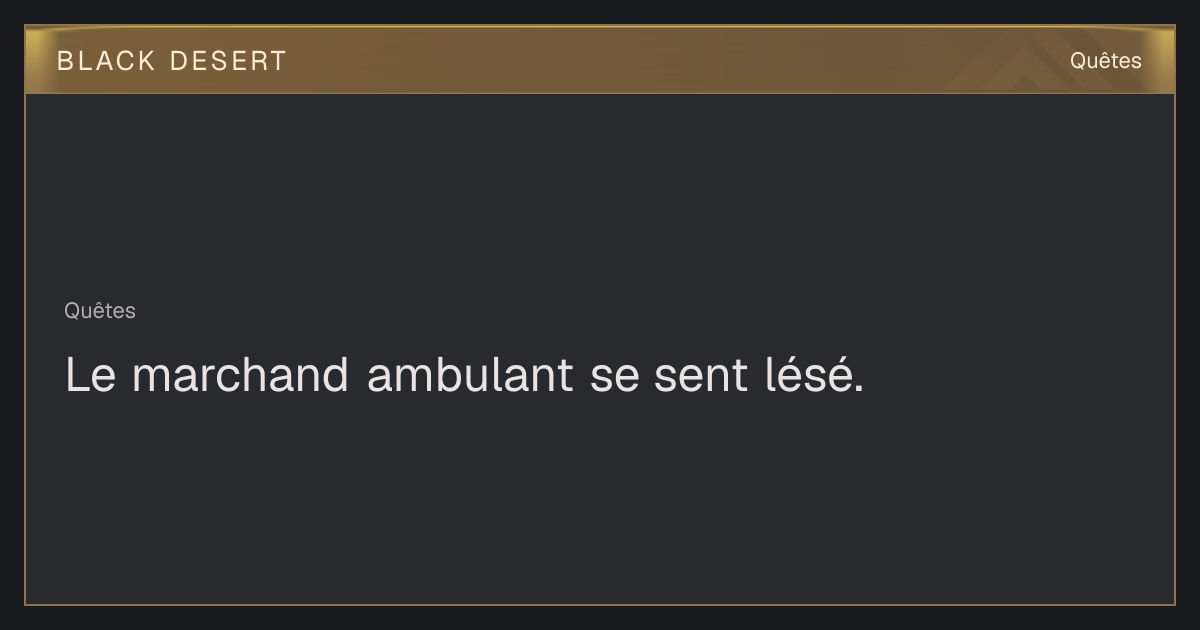Click the word "marchand" in the quest title
The height and width of the screenshot is (630, 1200).
click(240, 375)
